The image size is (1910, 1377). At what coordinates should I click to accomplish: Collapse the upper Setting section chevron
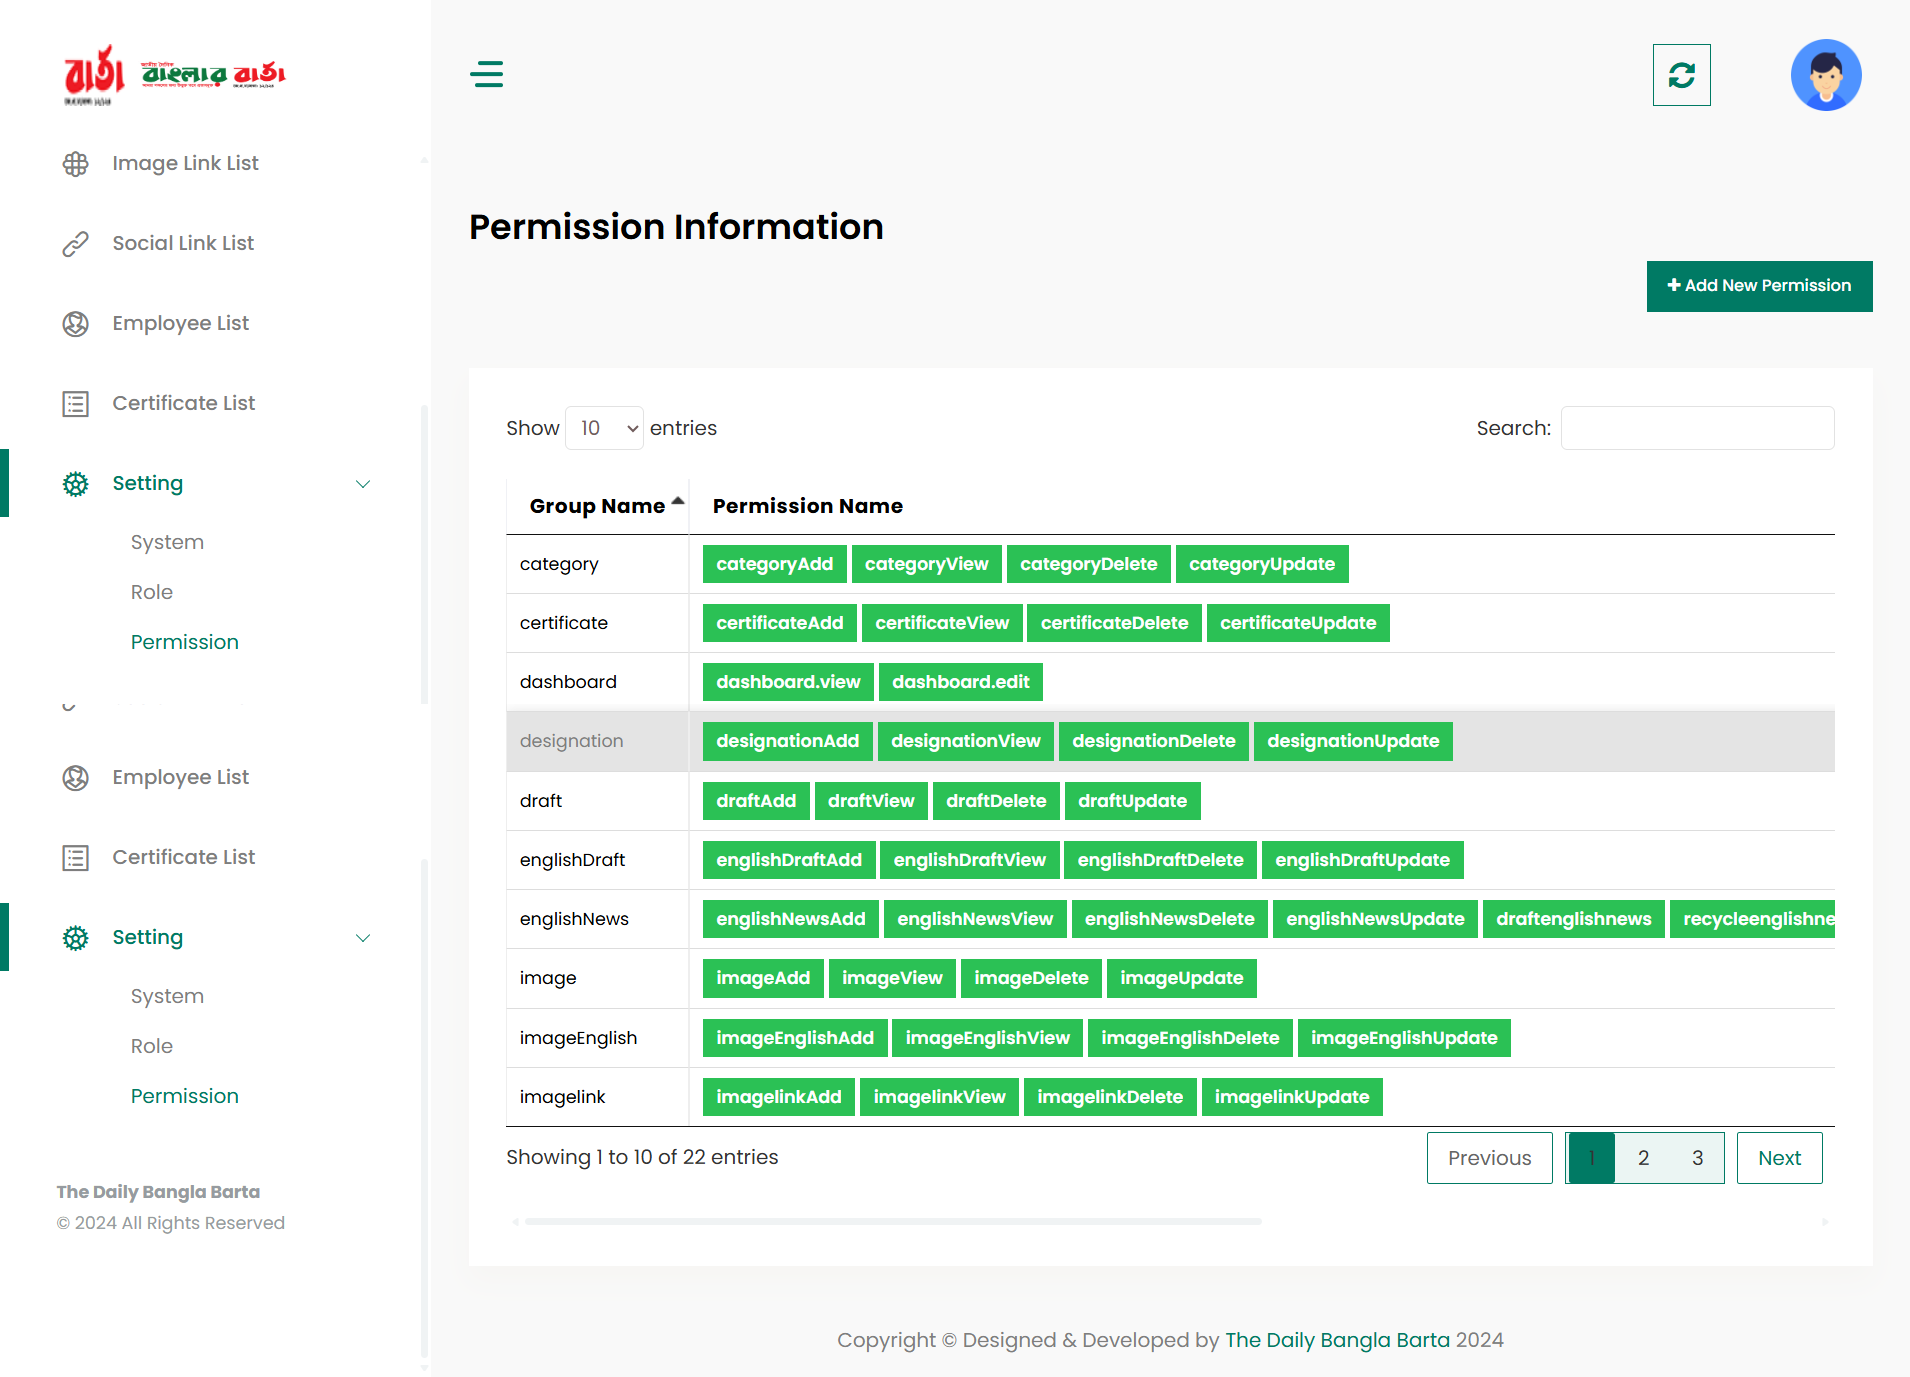coord(364,483)
